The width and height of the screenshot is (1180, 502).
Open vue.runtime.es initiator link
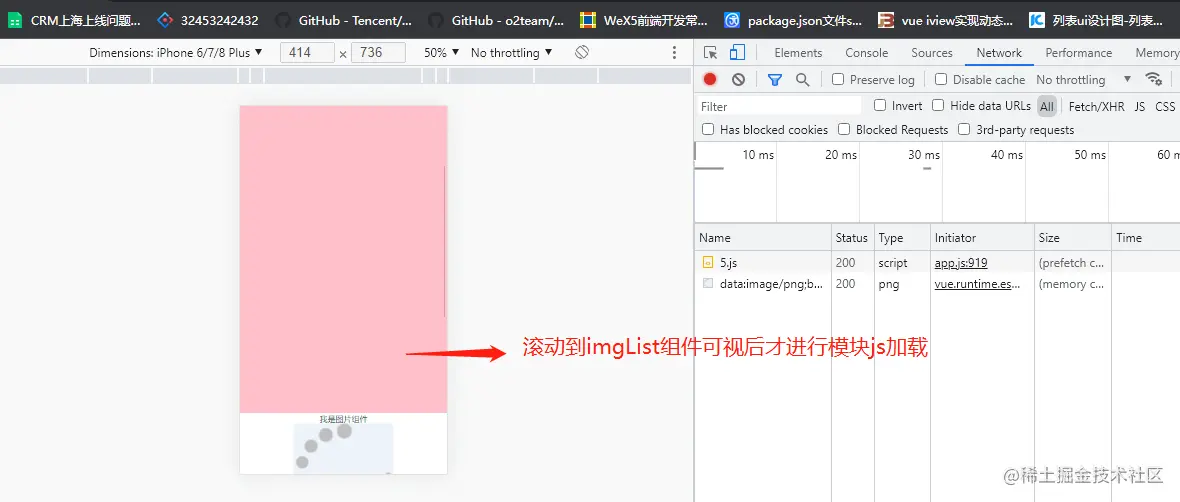click(x=978, y=284)
